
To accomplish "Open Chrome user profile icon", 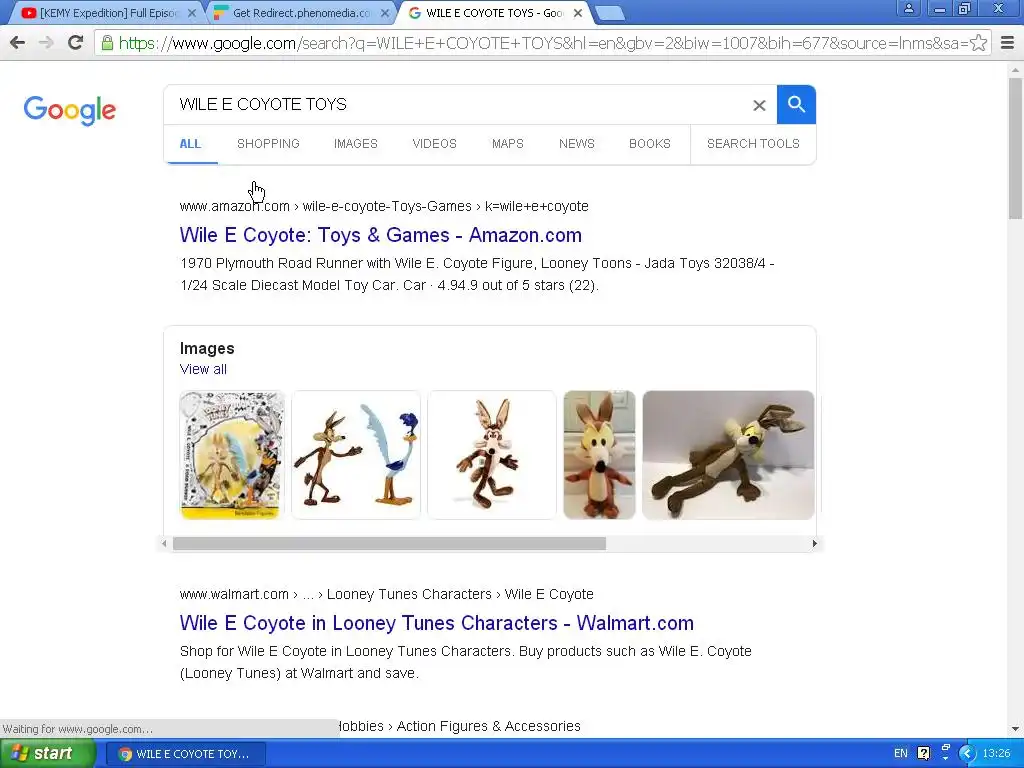I will 908,8.
